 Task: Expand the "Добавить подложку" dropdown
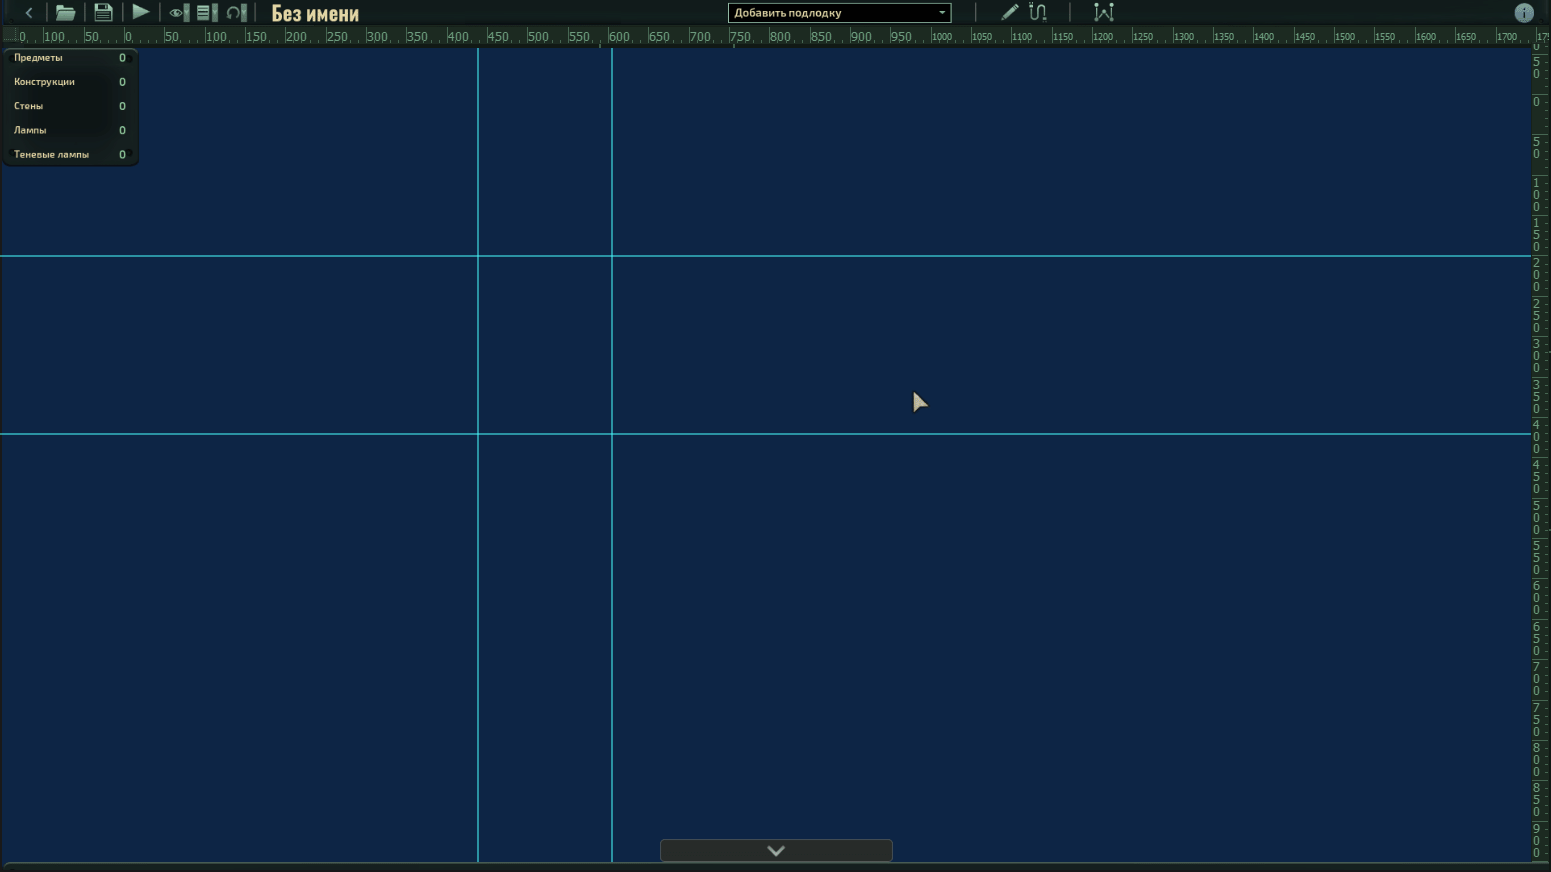click(839, 13)
